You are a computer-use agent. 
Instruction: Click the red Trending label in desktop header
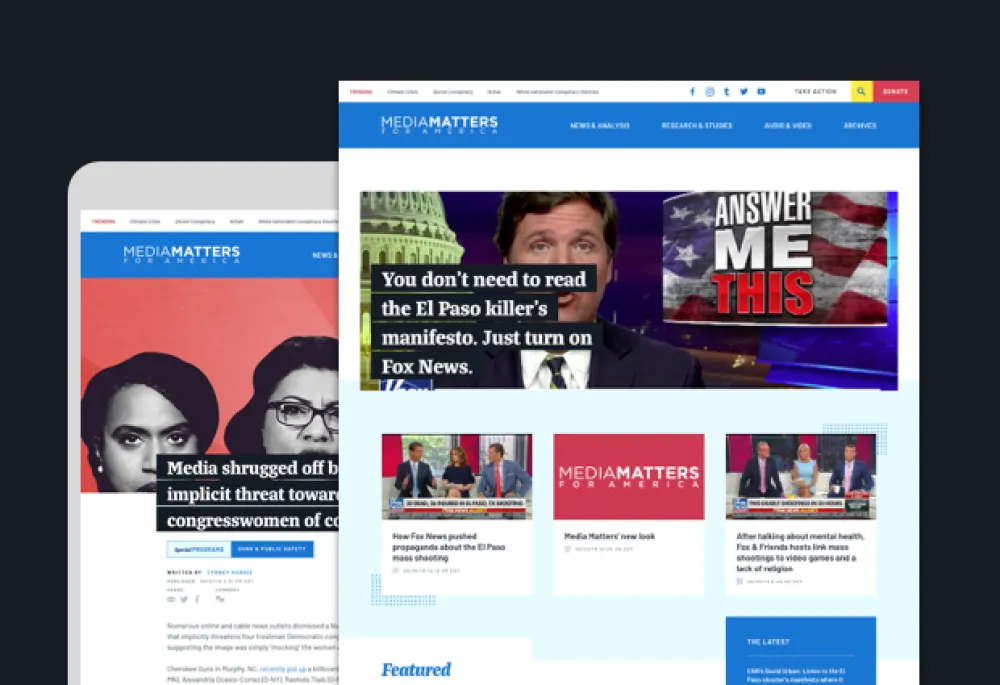pyautogui.click(x=361, y=92)
